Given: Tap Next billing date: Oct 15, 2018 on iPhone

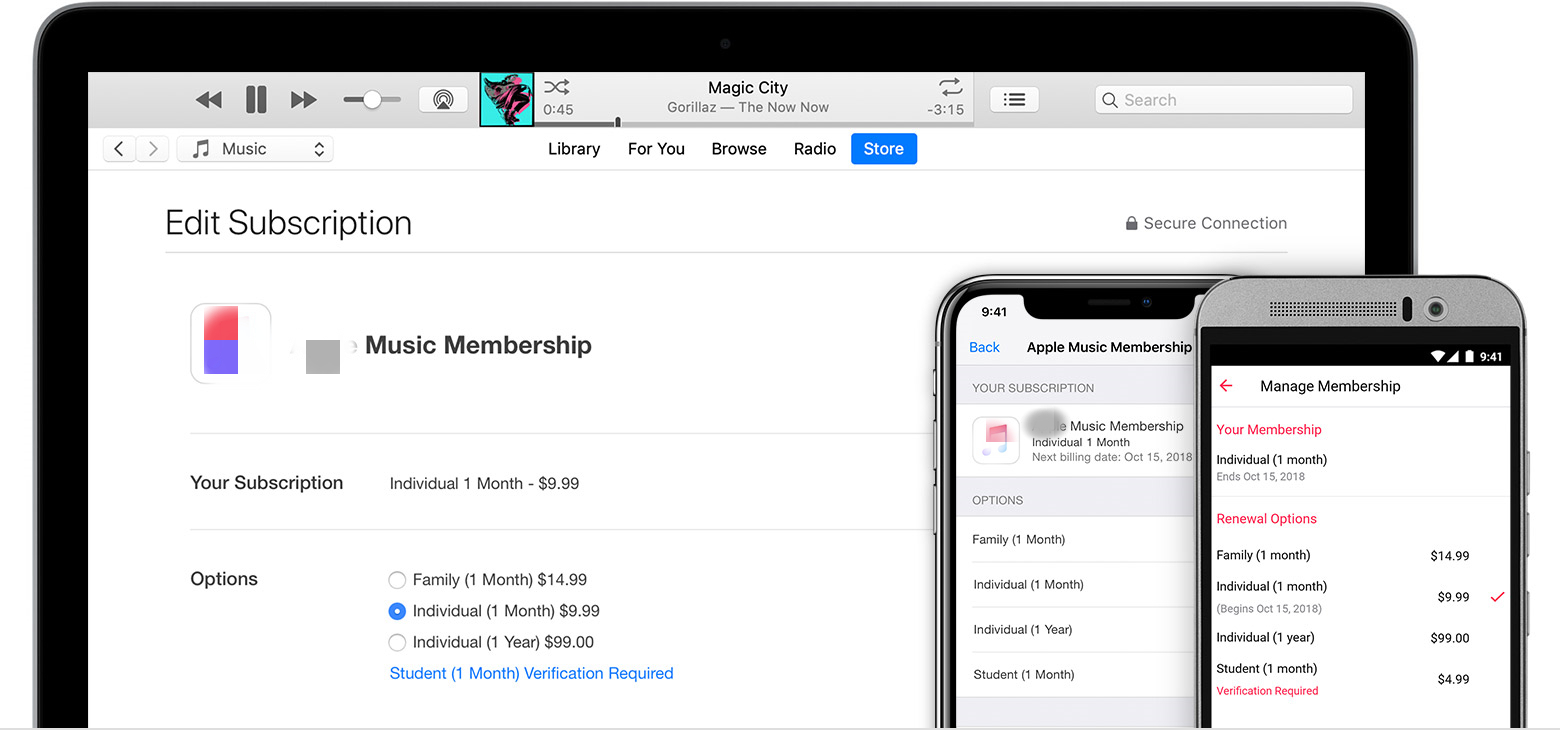Looking at the screenshot, I should 1112,457.
